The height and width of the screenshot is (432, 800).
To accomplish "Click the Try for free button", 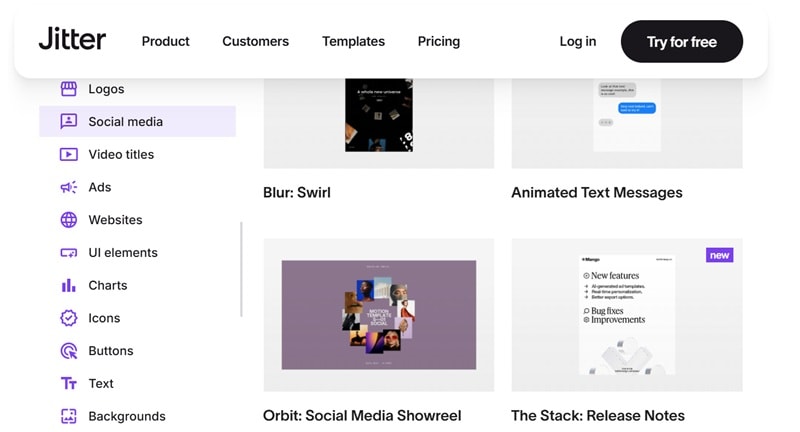I will pyautogui.click(x=682, y=41).
